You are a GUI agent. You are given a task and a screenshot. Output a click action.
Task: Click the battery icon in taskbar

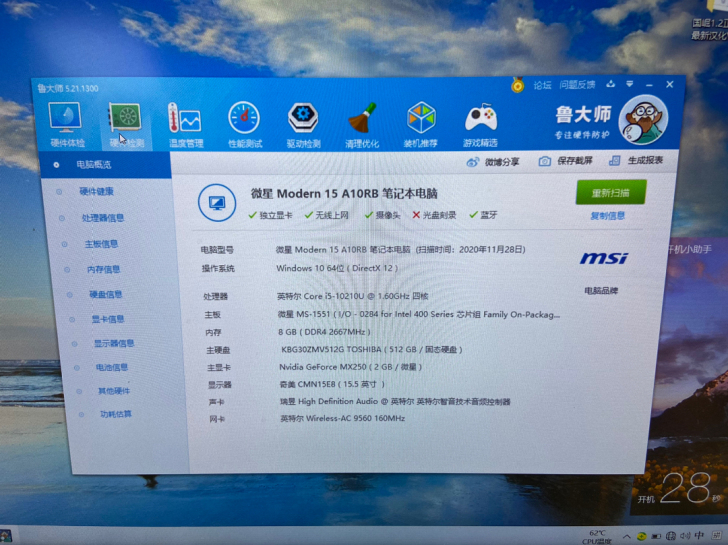[656, 537]
